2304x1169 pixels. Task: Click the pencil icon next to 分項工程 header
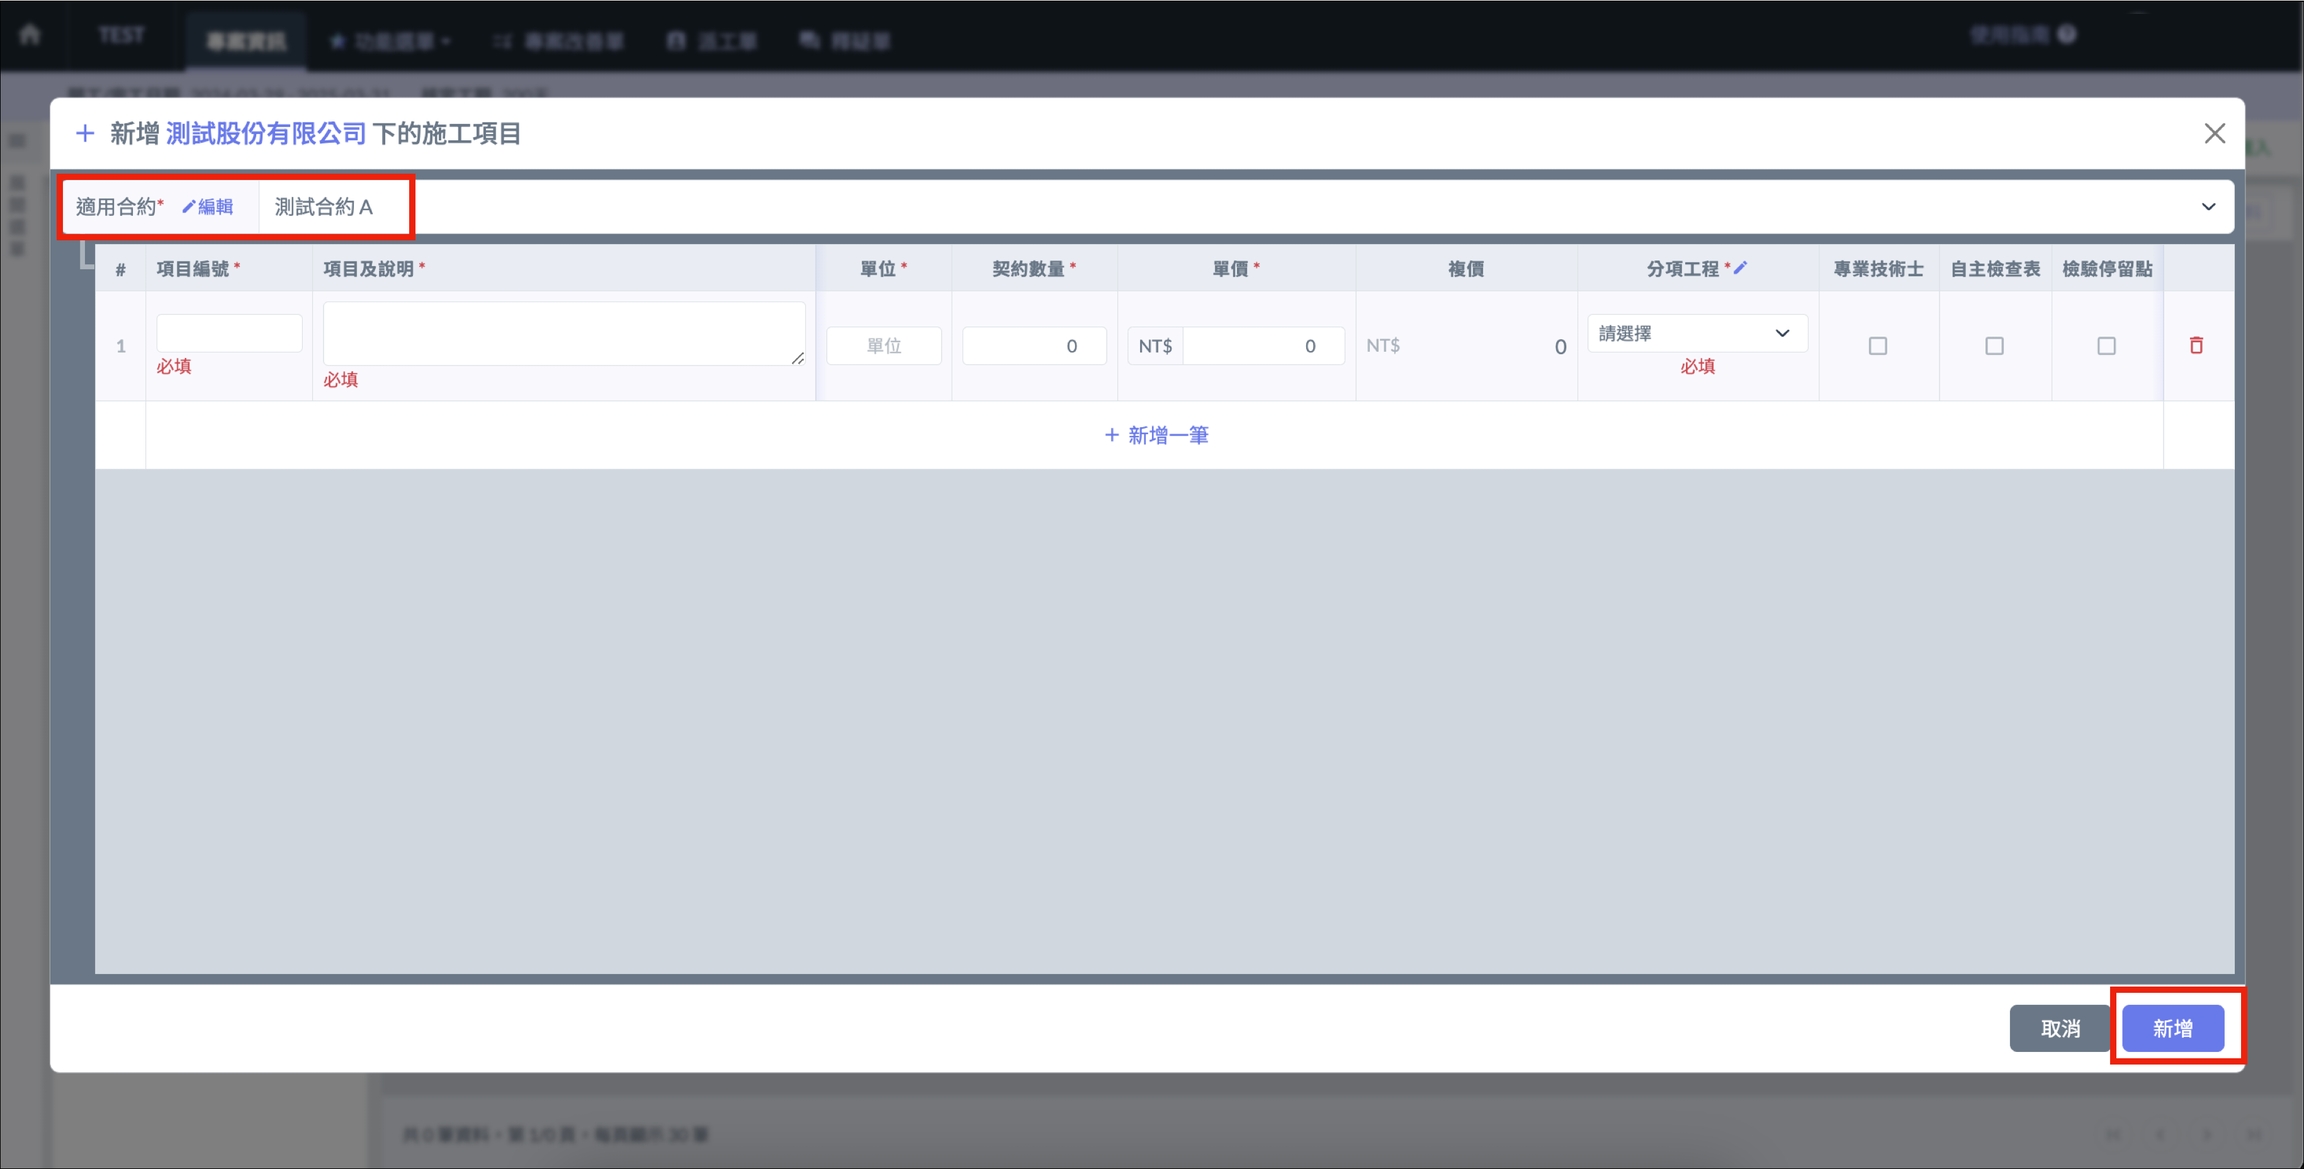pos(1741,267)
